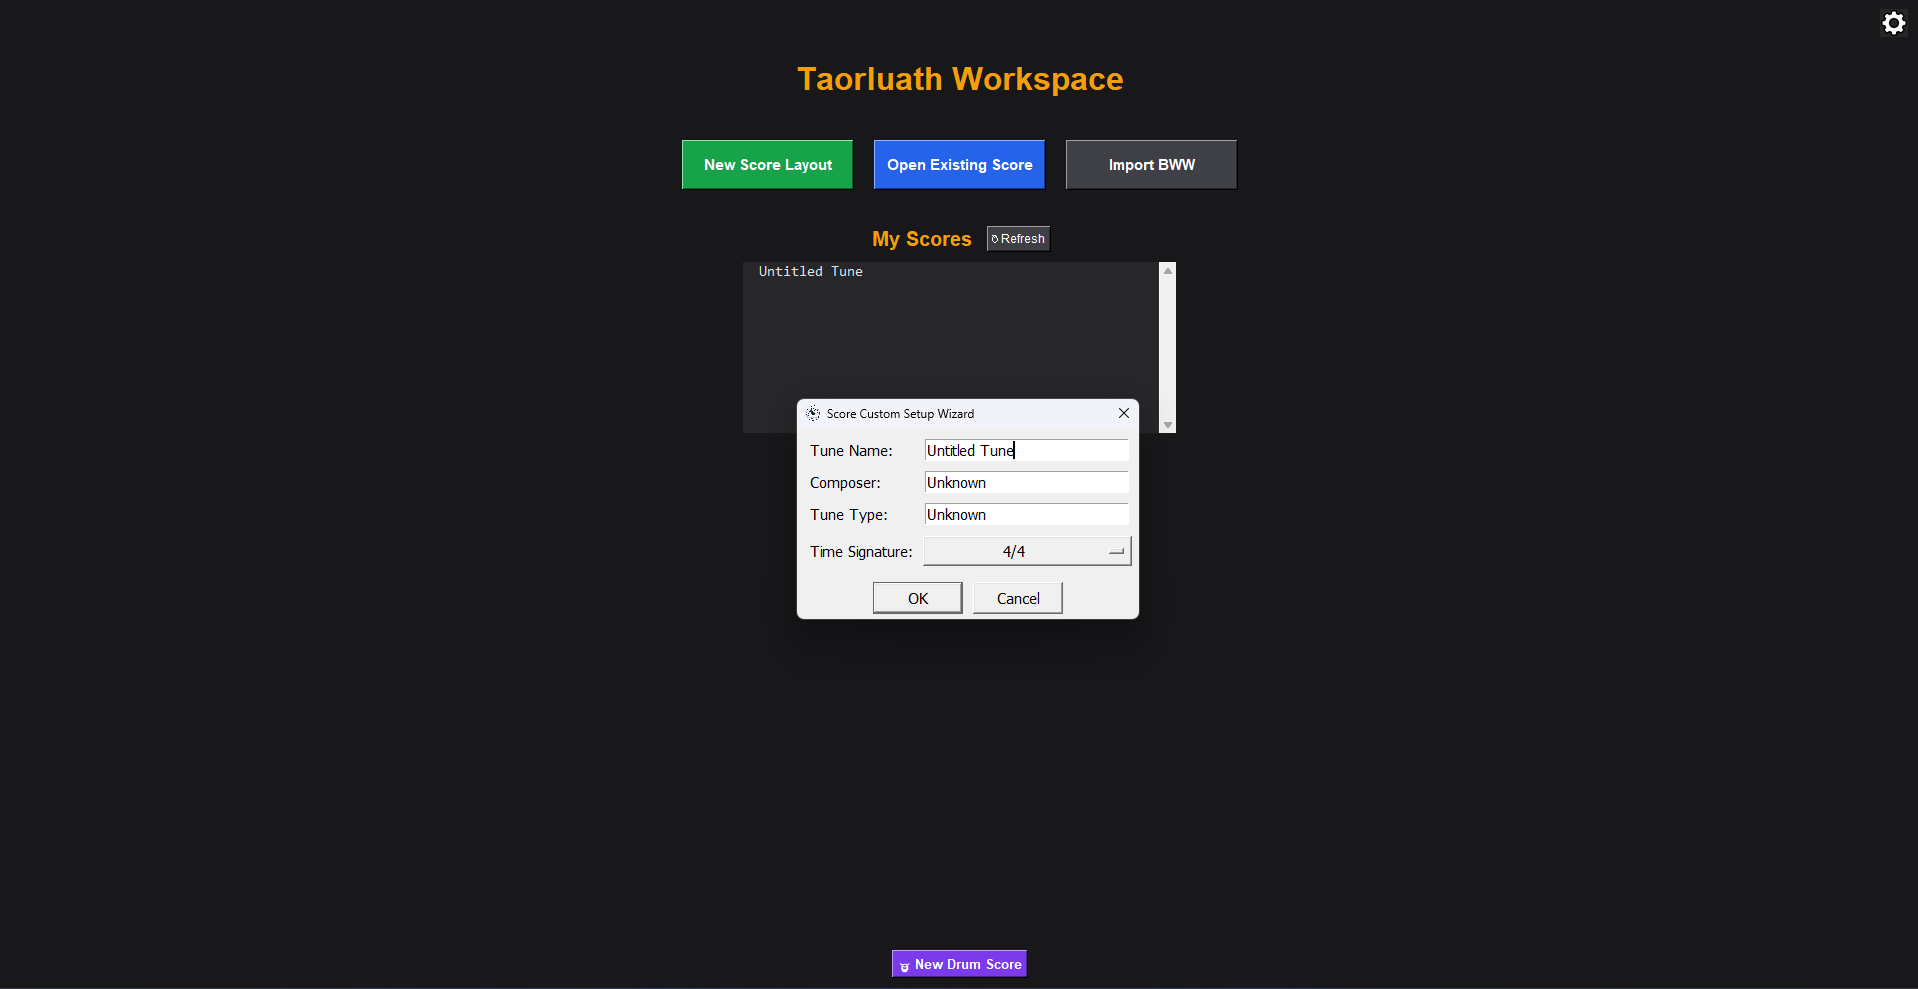The width and height of the screenshot is (1918, 989).
Task: Click the scores list scrollbar up arrow
Action: click(x=1167, y=271)
